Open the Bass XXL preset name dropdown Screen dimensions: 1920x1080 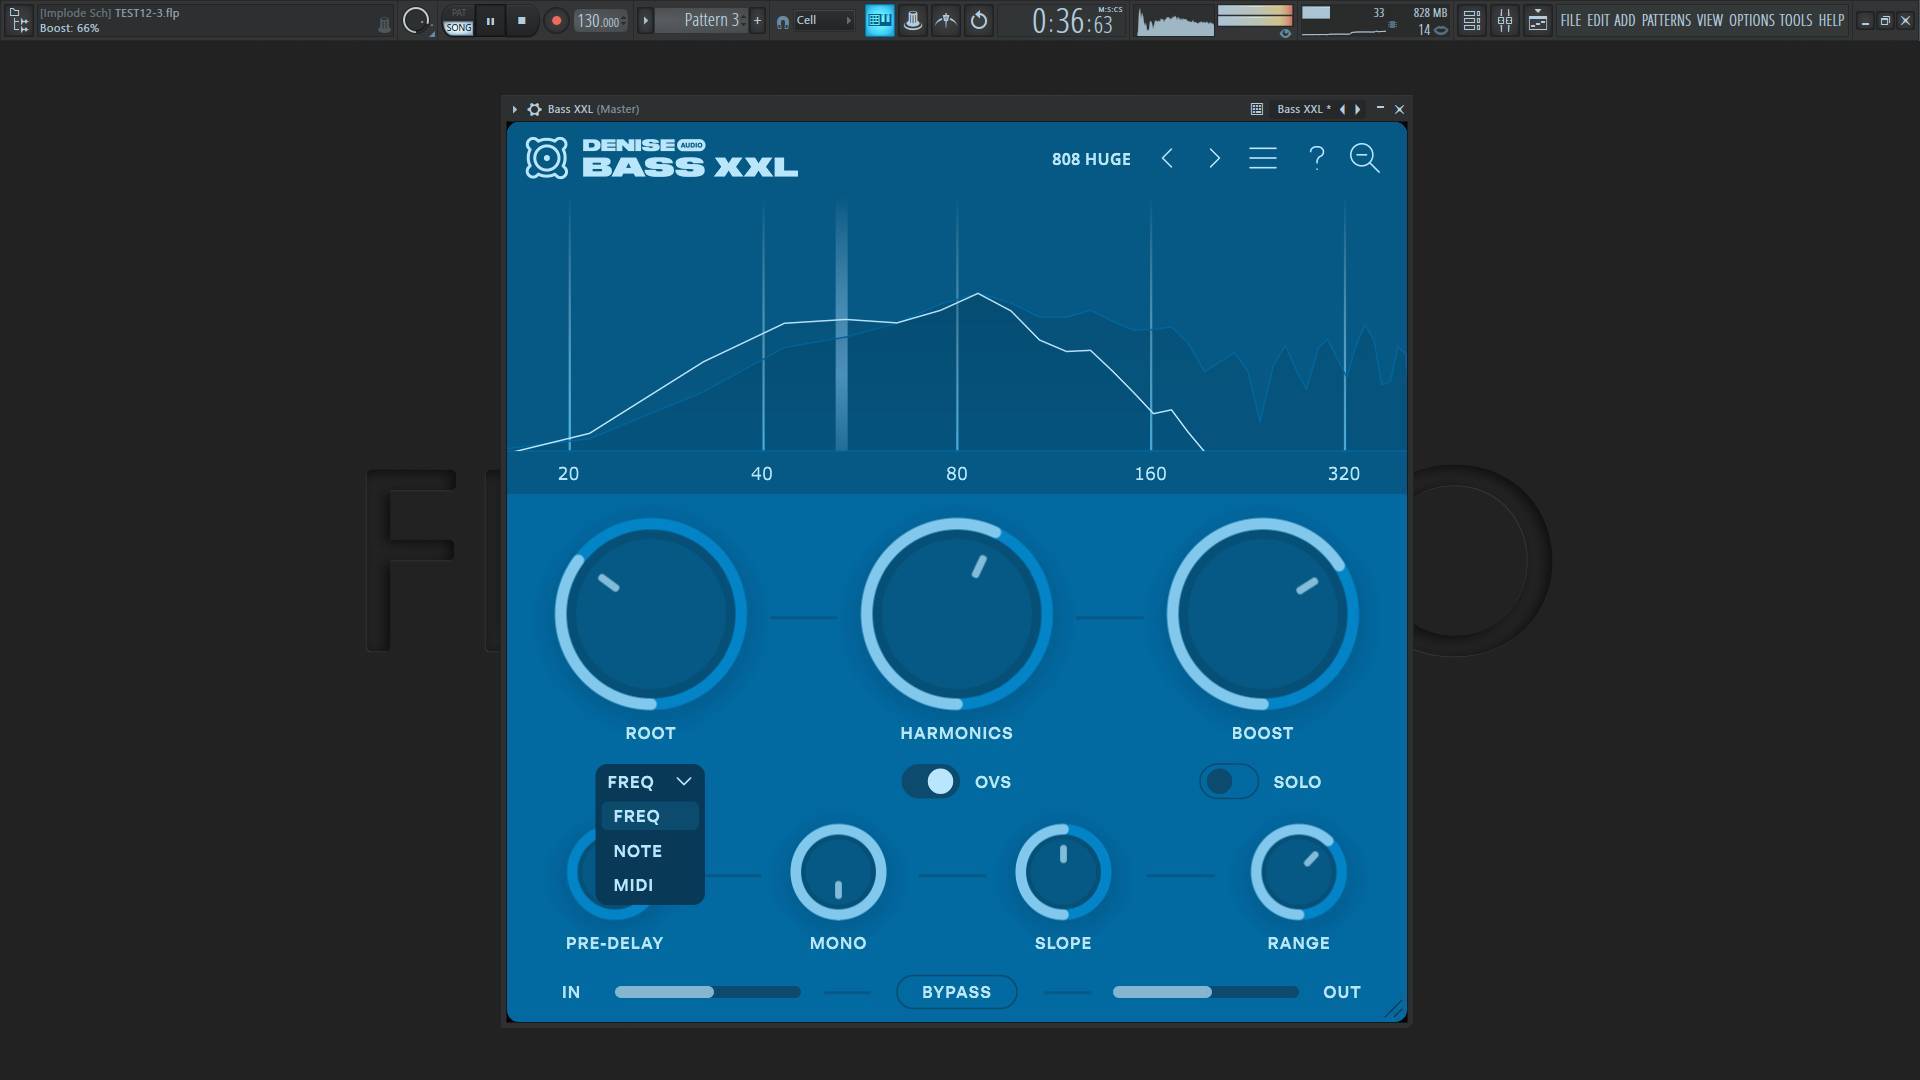[x=1303, y=109]
